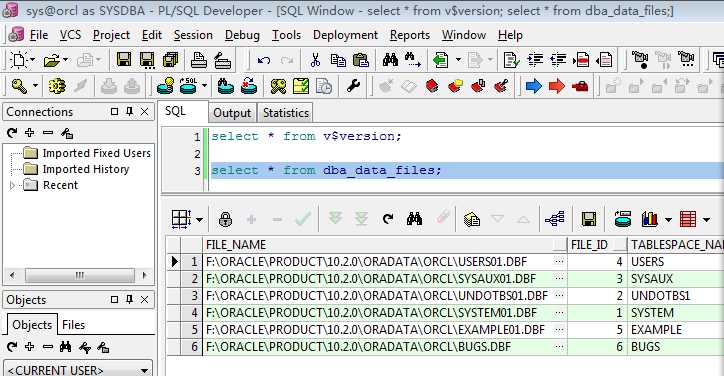Click the Paste clipboard icon
The width and height of the screenshot is (724, 376).
361,60
